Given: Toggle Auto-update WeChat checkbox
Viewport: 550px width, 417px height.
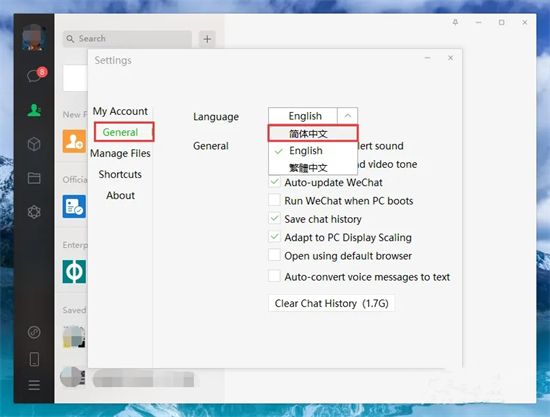Looking at the screenshot, I should (275, 182).
